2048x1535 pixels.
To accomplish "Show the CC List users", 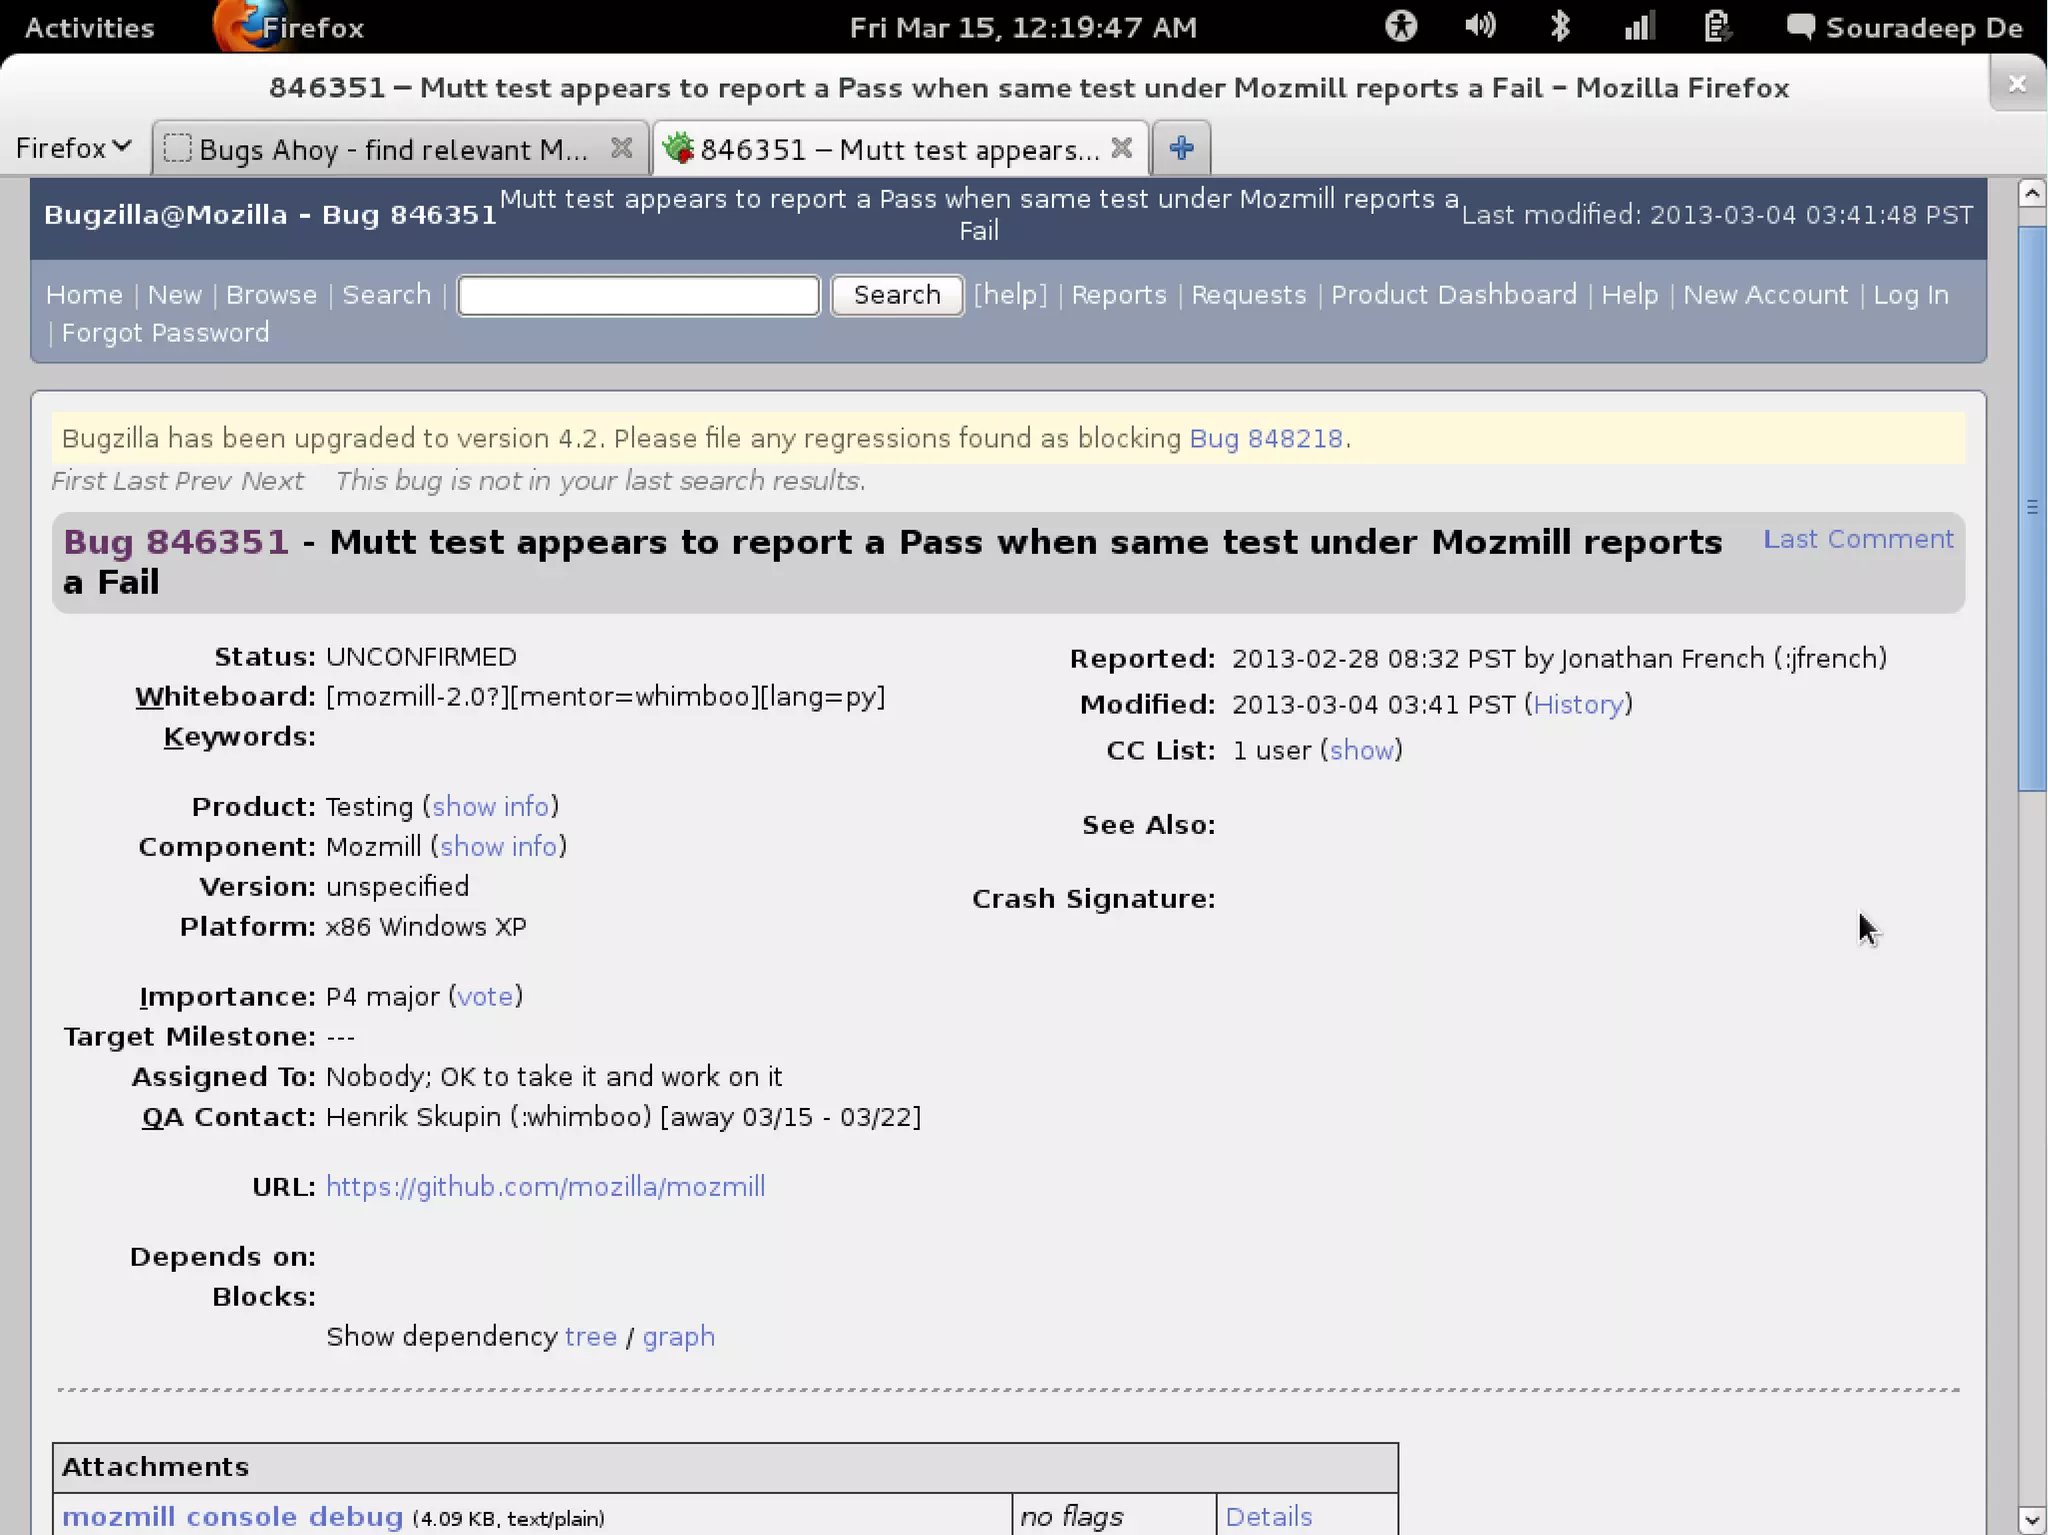I will coord(1361,750).
